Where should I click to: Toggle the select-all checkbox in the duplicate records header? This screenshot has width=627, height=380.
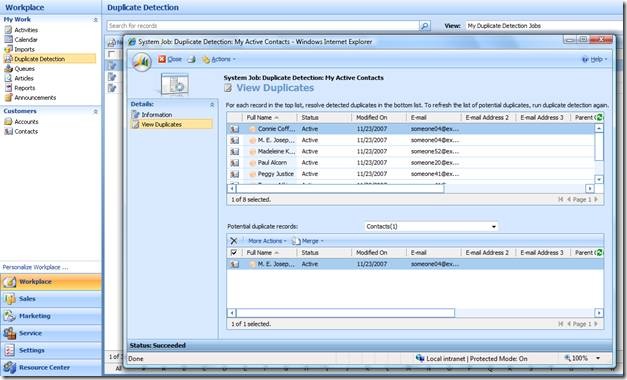(x=234, y=252)
